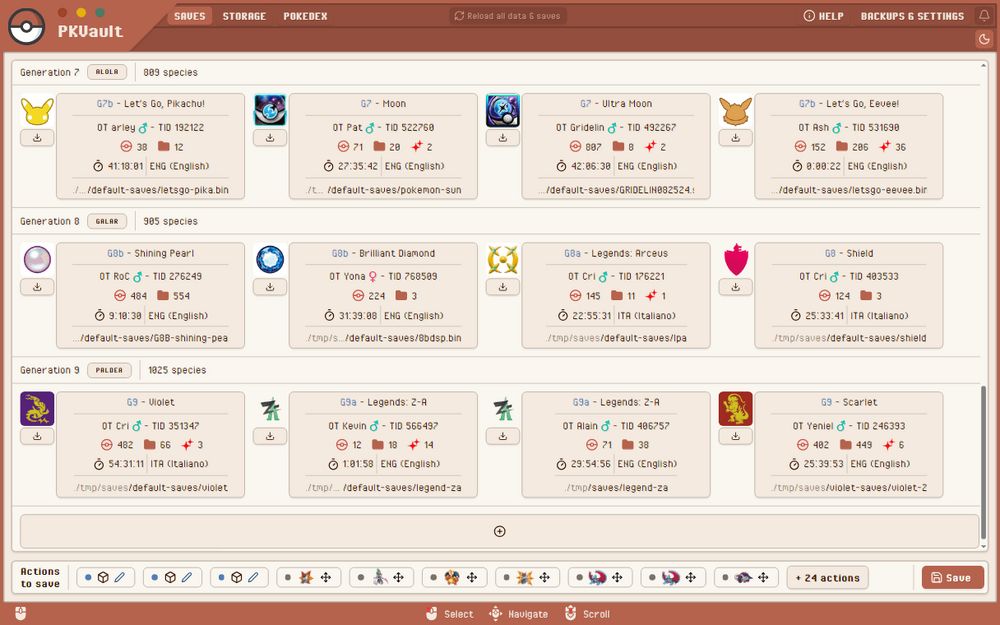Image resolution: width=1000 pixels, height=625 pixels.
Task: Download the Brilliant Diamond save file
Action: click(270, 287)
